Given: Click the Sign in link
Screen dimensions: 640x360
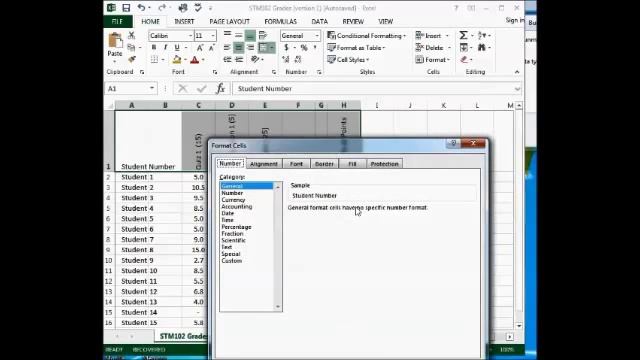Looking at the screenshot, I should pos(514,20).
